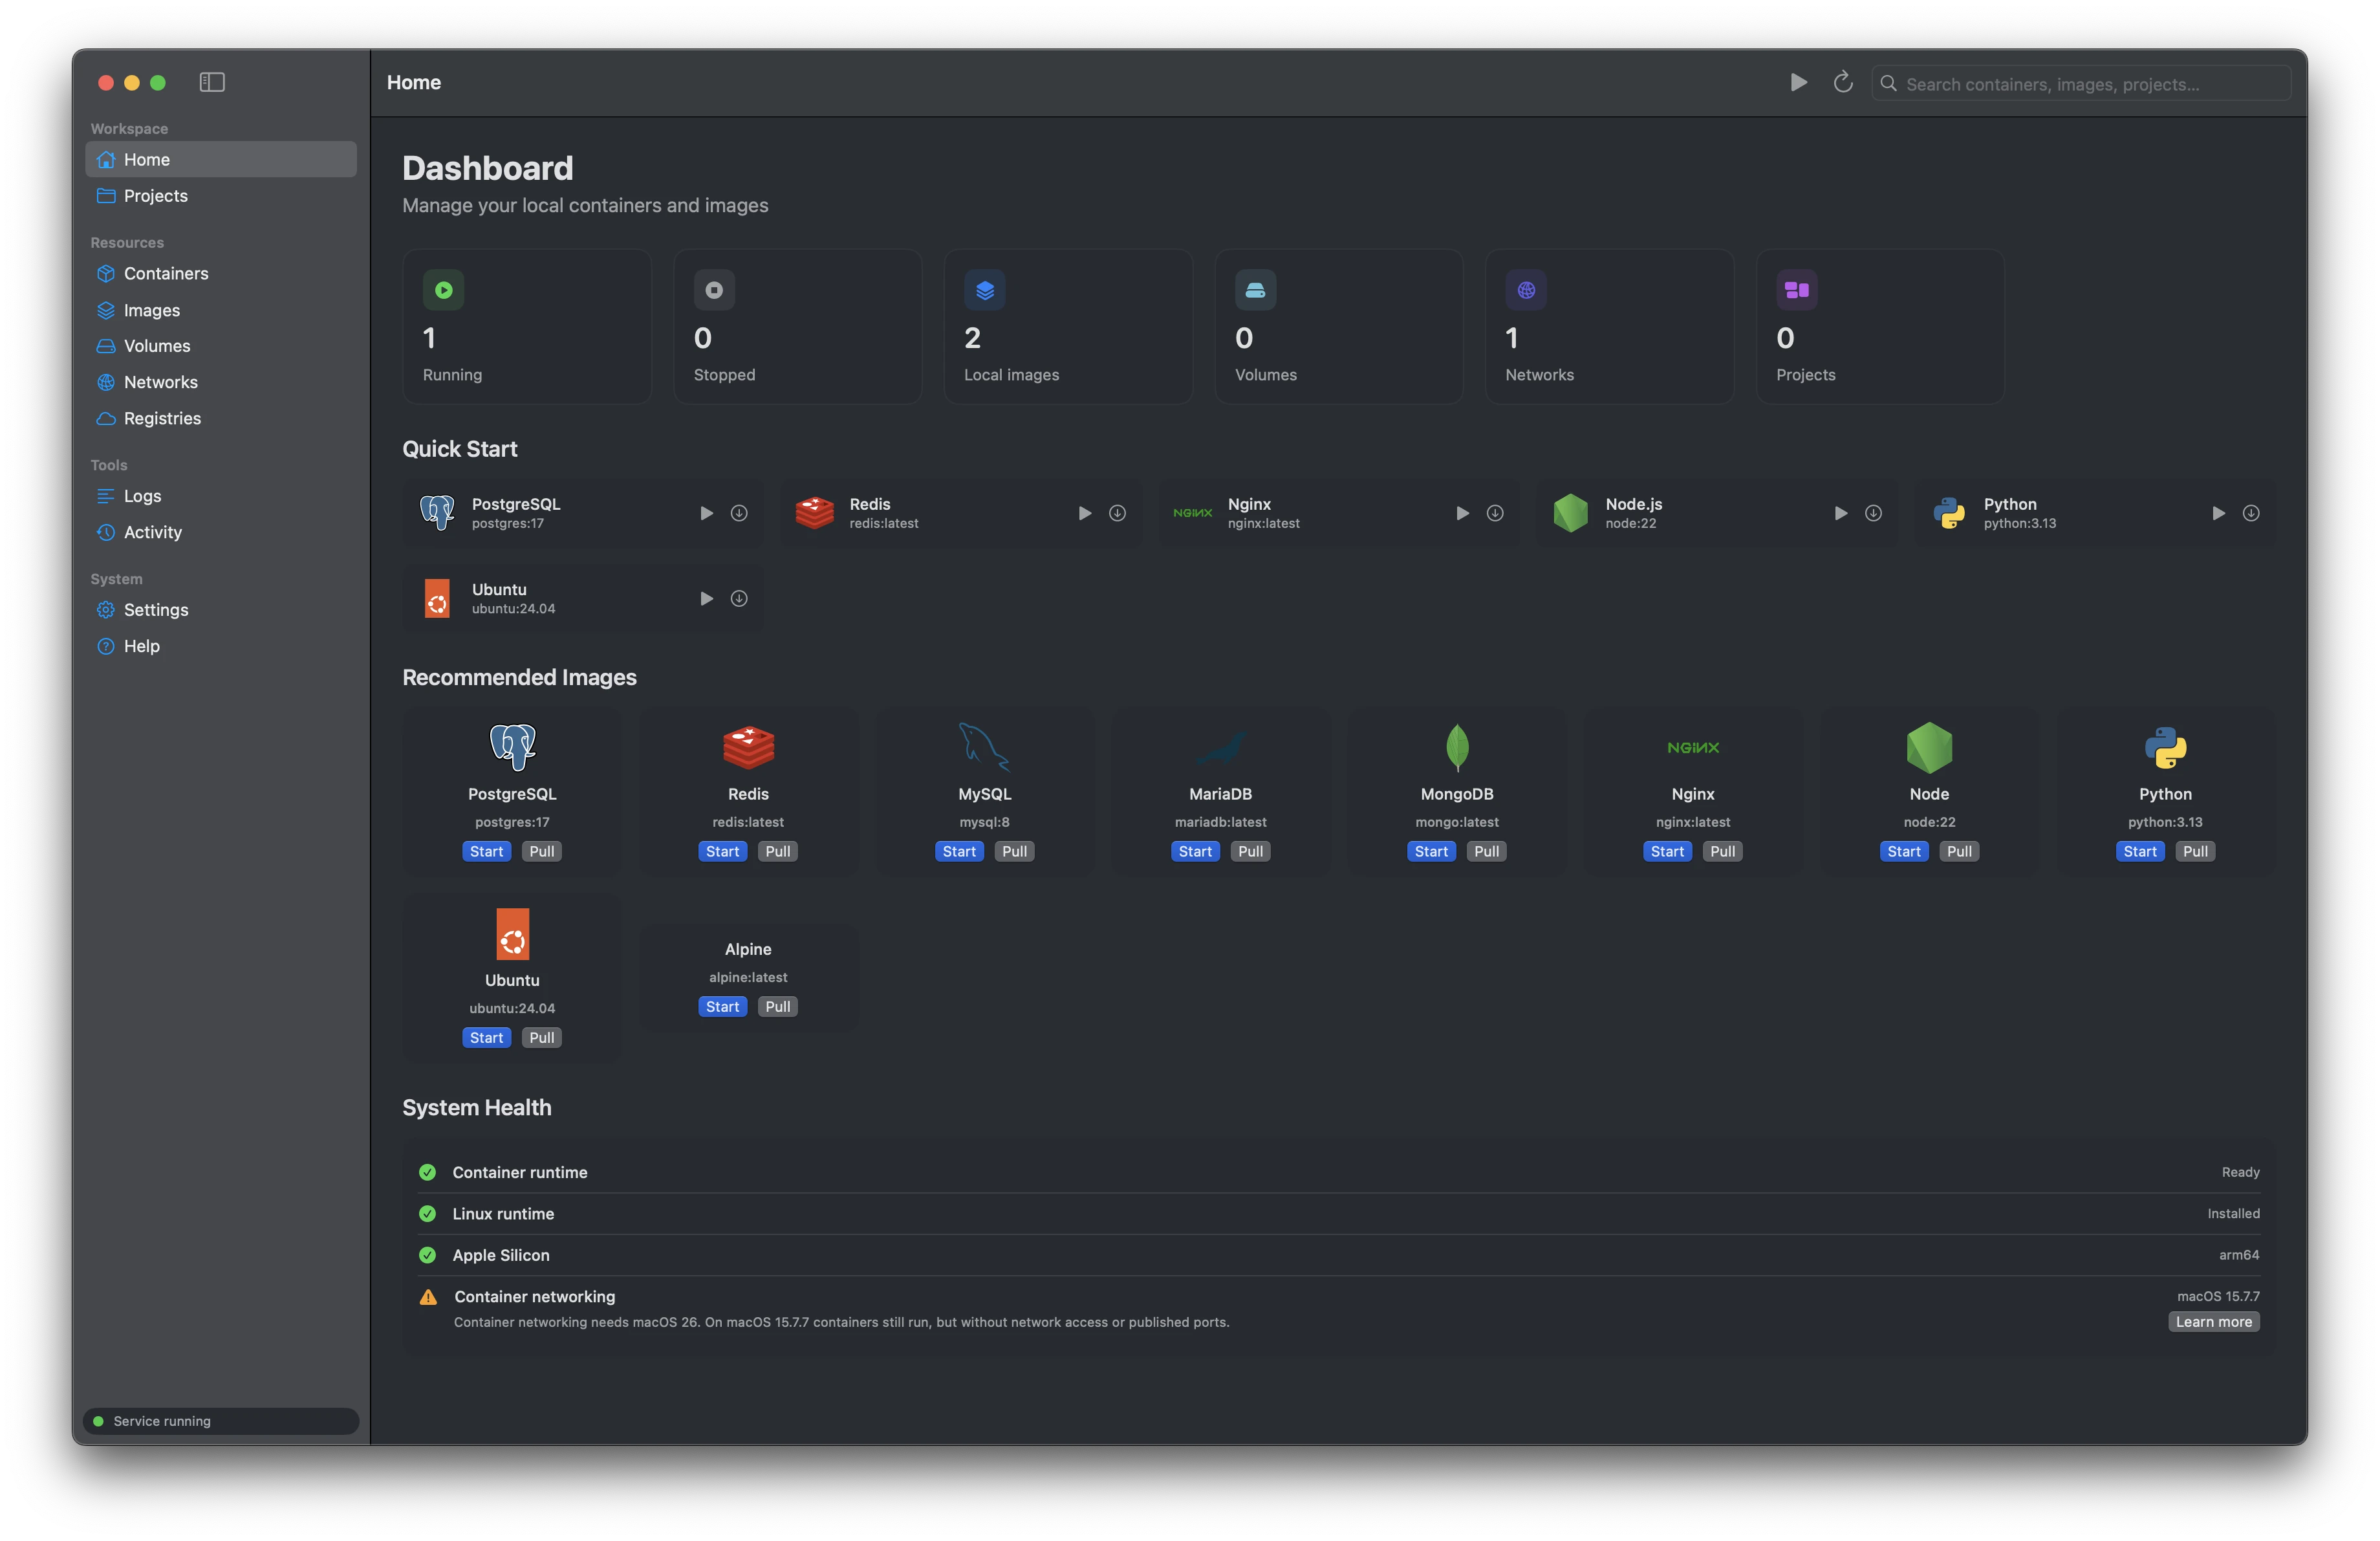This screenshot has width=2380, height=1541.
Task: Pull the recommended Python image
Action: (2195, 851)
